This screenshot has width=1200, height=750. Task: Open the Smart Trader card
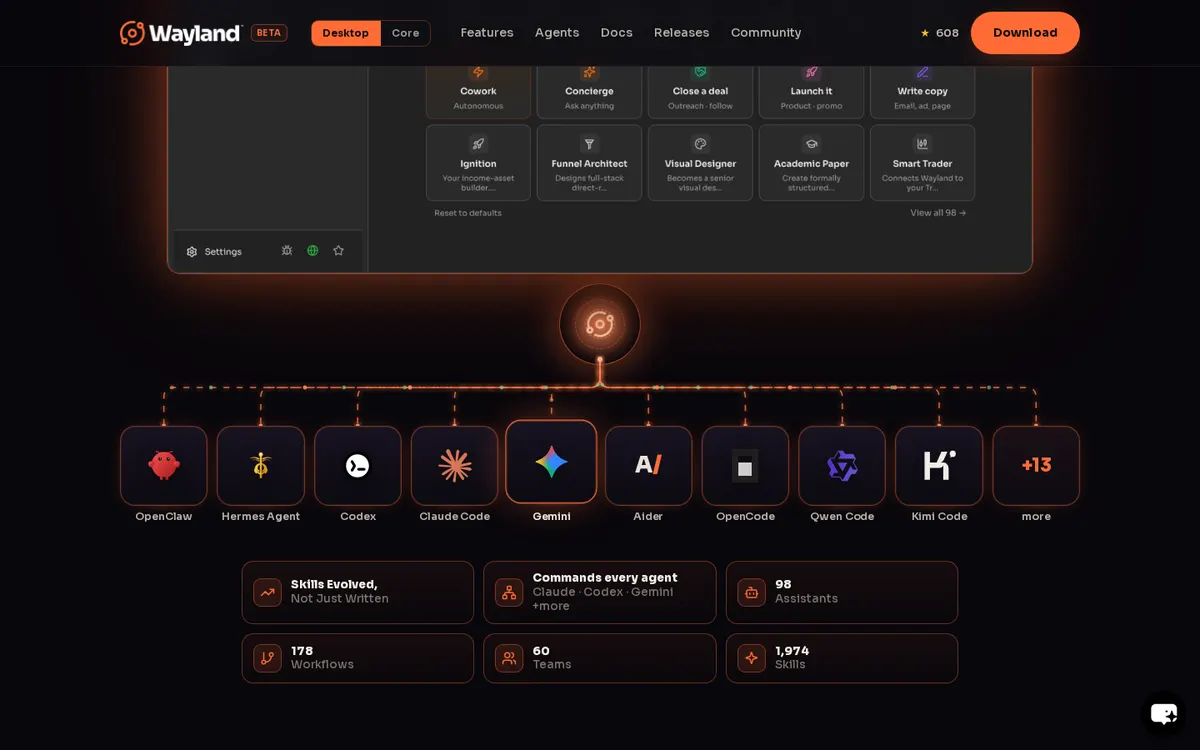pos(922,163)
